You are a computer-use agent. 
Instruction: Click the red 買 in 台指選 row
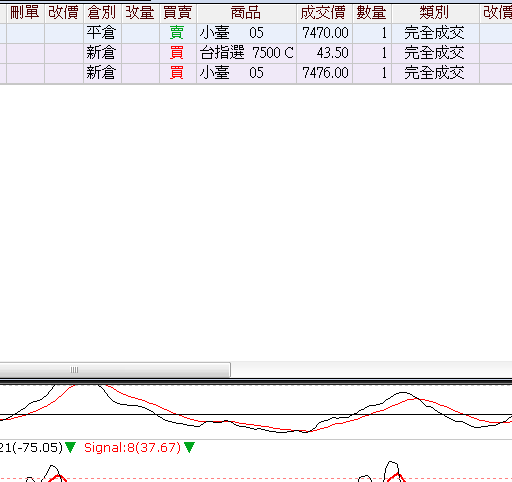177,53
